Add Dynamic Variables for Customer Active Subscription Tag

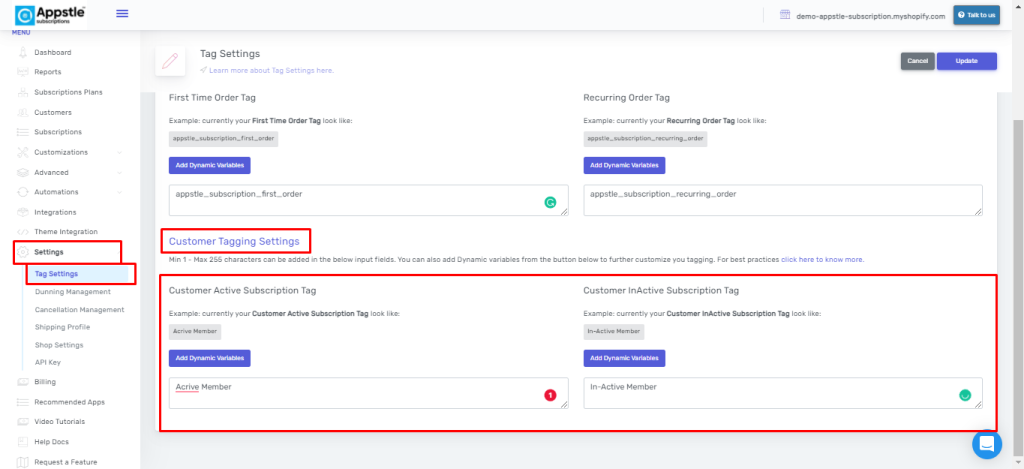210,358
